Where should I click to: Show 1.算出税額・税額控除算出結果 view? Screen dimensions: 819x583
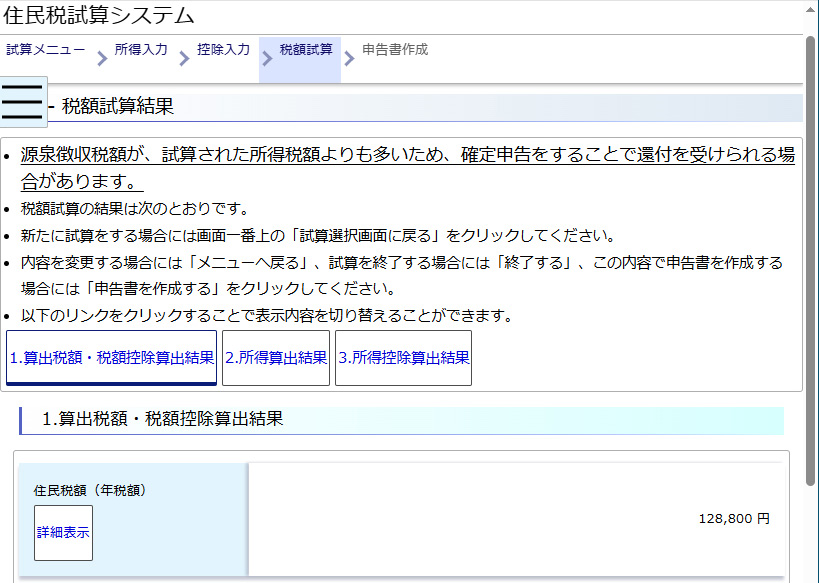tap(111, 358)
